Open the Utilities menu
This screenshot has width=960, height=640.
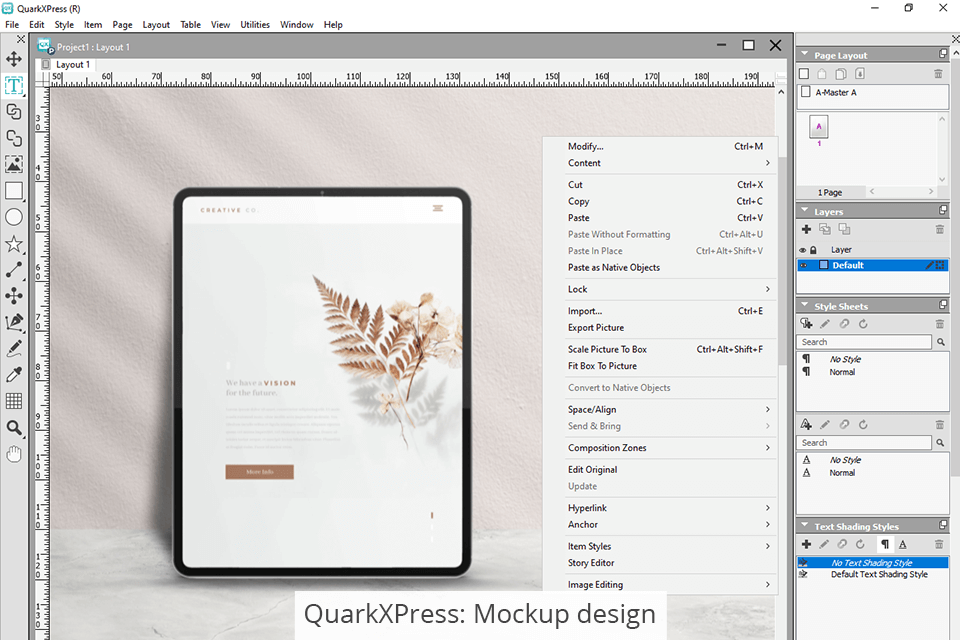(x=255, y=24)
